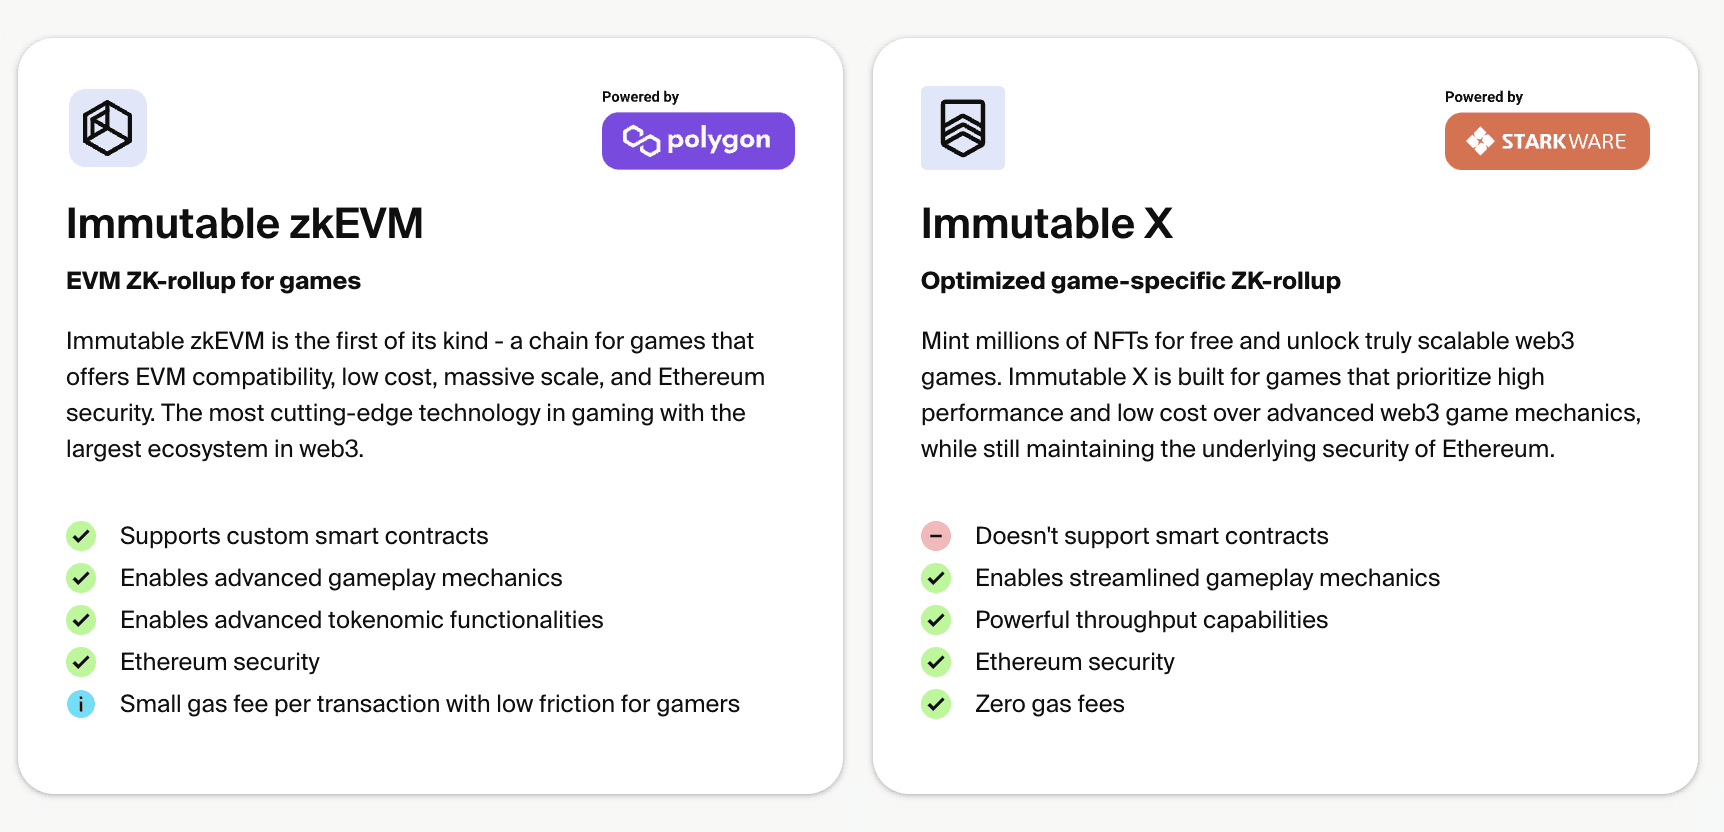Click the Immutable X shield logo icon
1724x832 pixels.
(x=962, y=128)
